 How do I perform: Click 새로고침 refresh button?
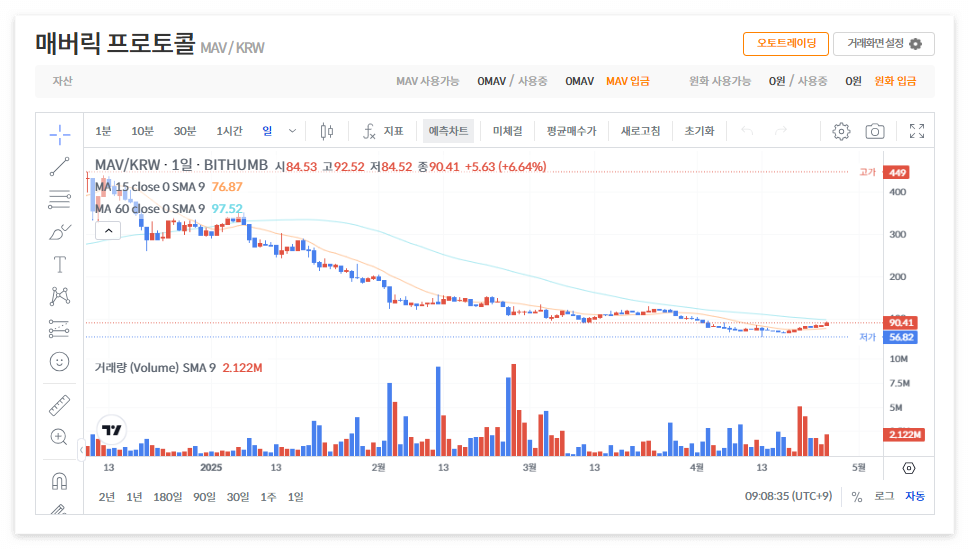click(x=640, y=131)
